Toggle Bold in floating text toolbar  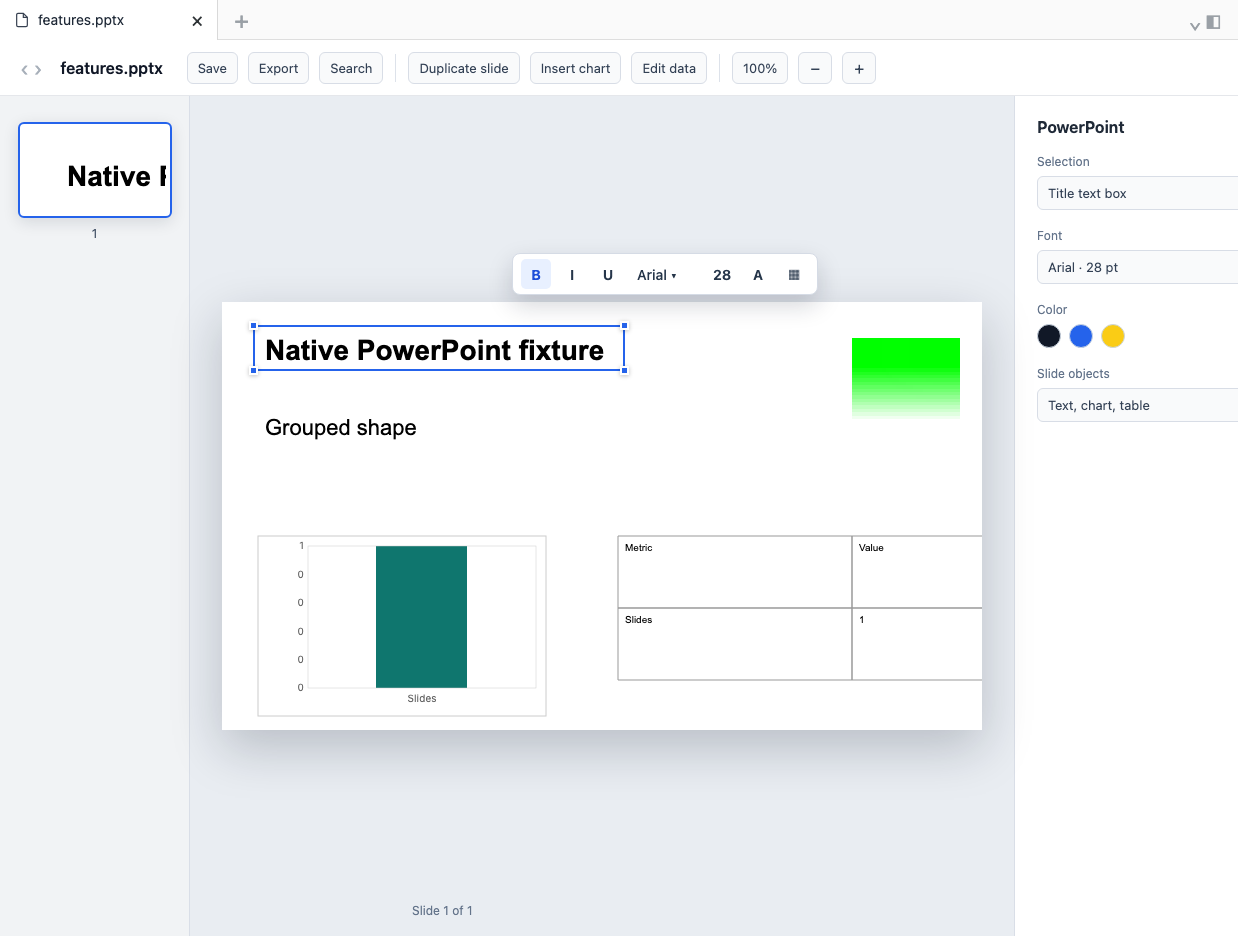(536, 275)
